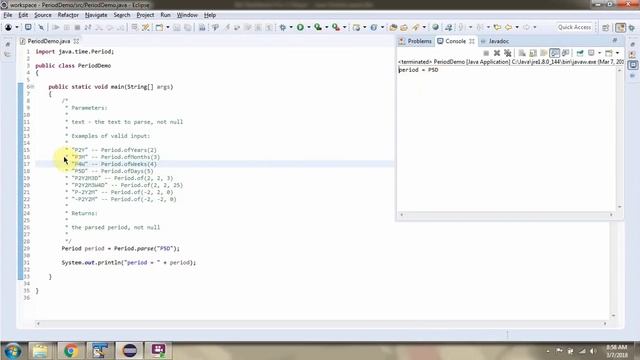Viewport: 640px width, 360px height.
Task: Open the Refactor menu
Action: (x=68, y=15)
